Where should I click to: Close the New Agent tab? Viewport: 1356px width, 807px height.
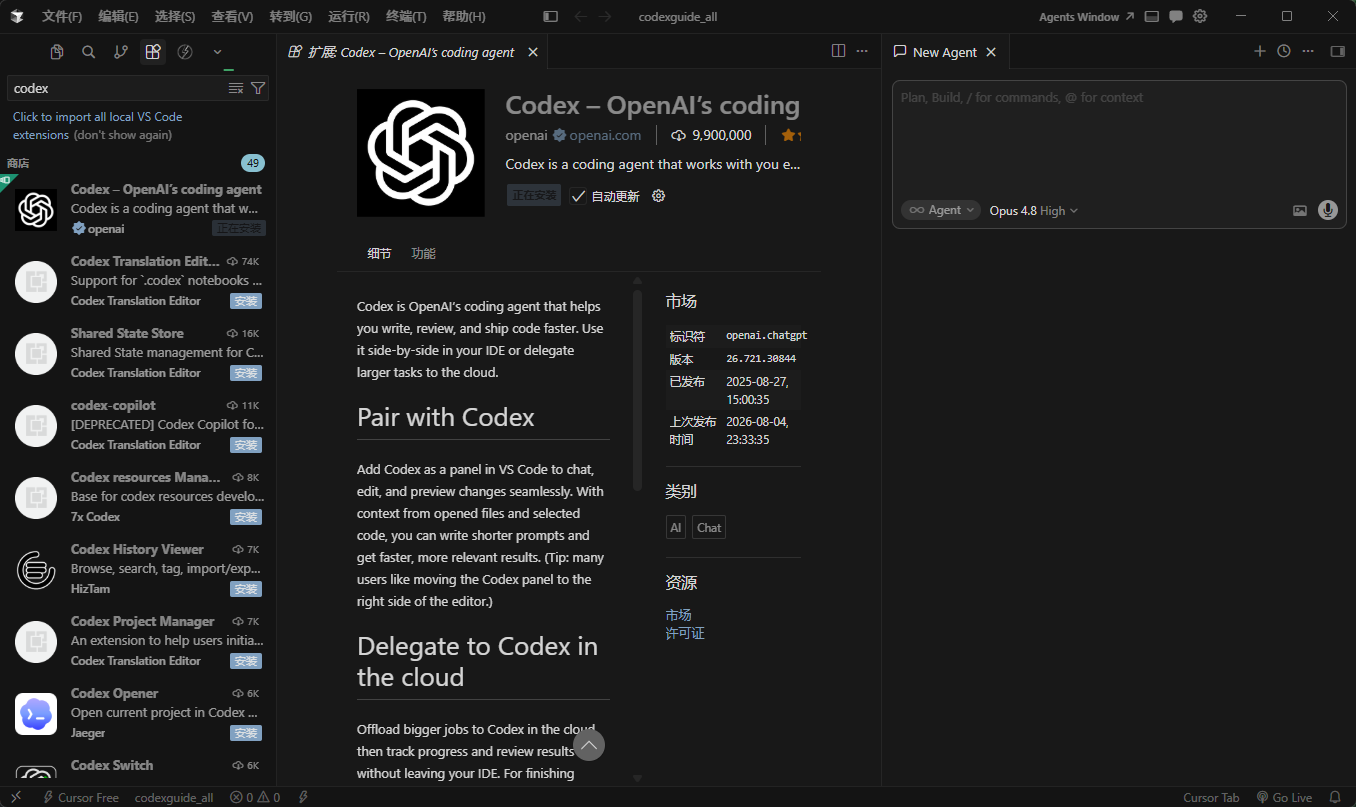[991, 52]
